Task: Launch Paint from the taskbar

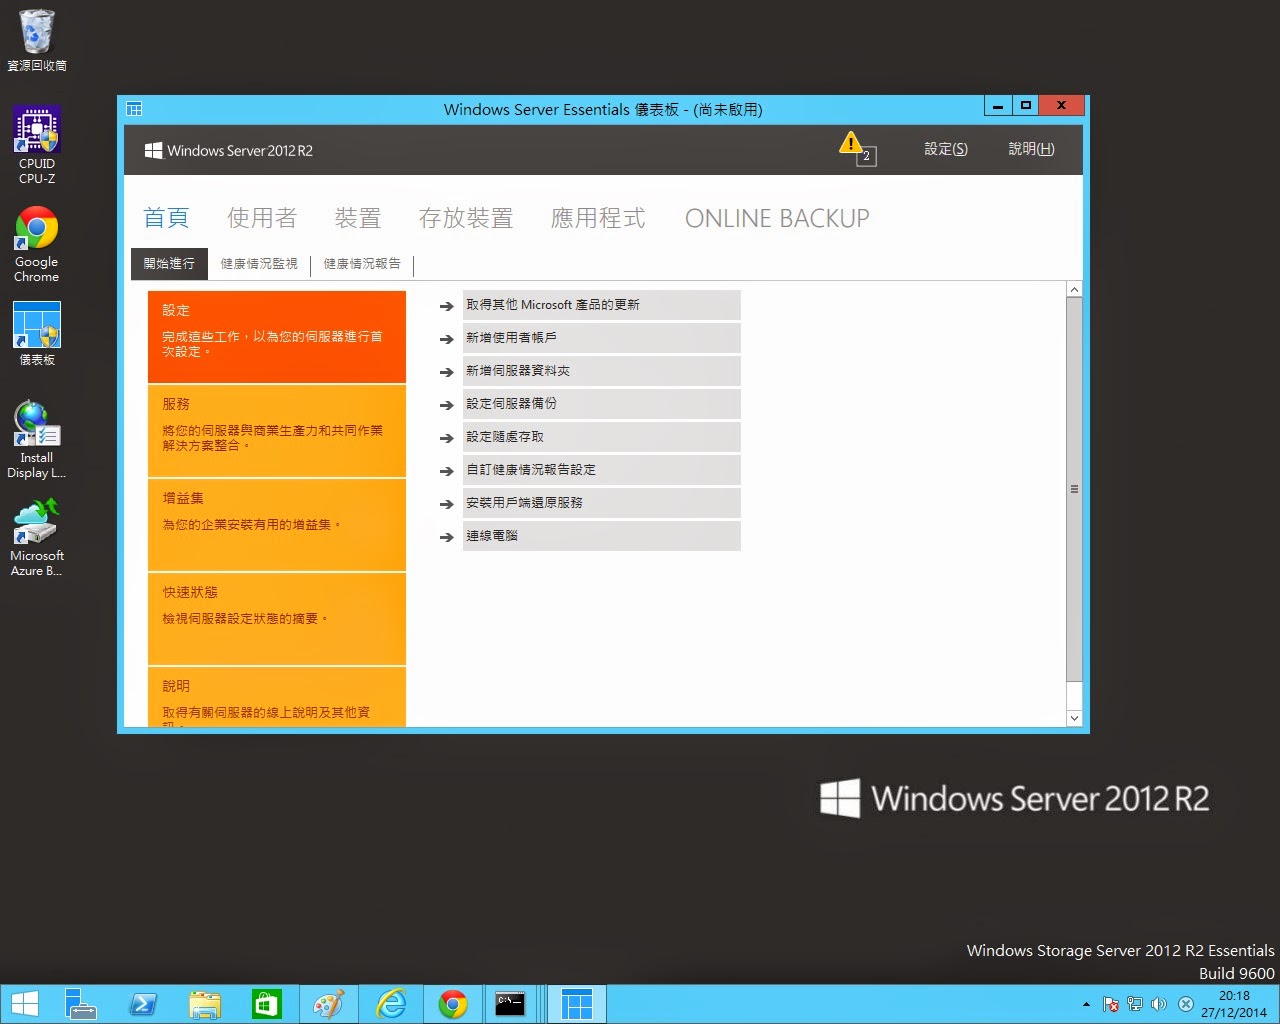Action: tap(329, 1004)
